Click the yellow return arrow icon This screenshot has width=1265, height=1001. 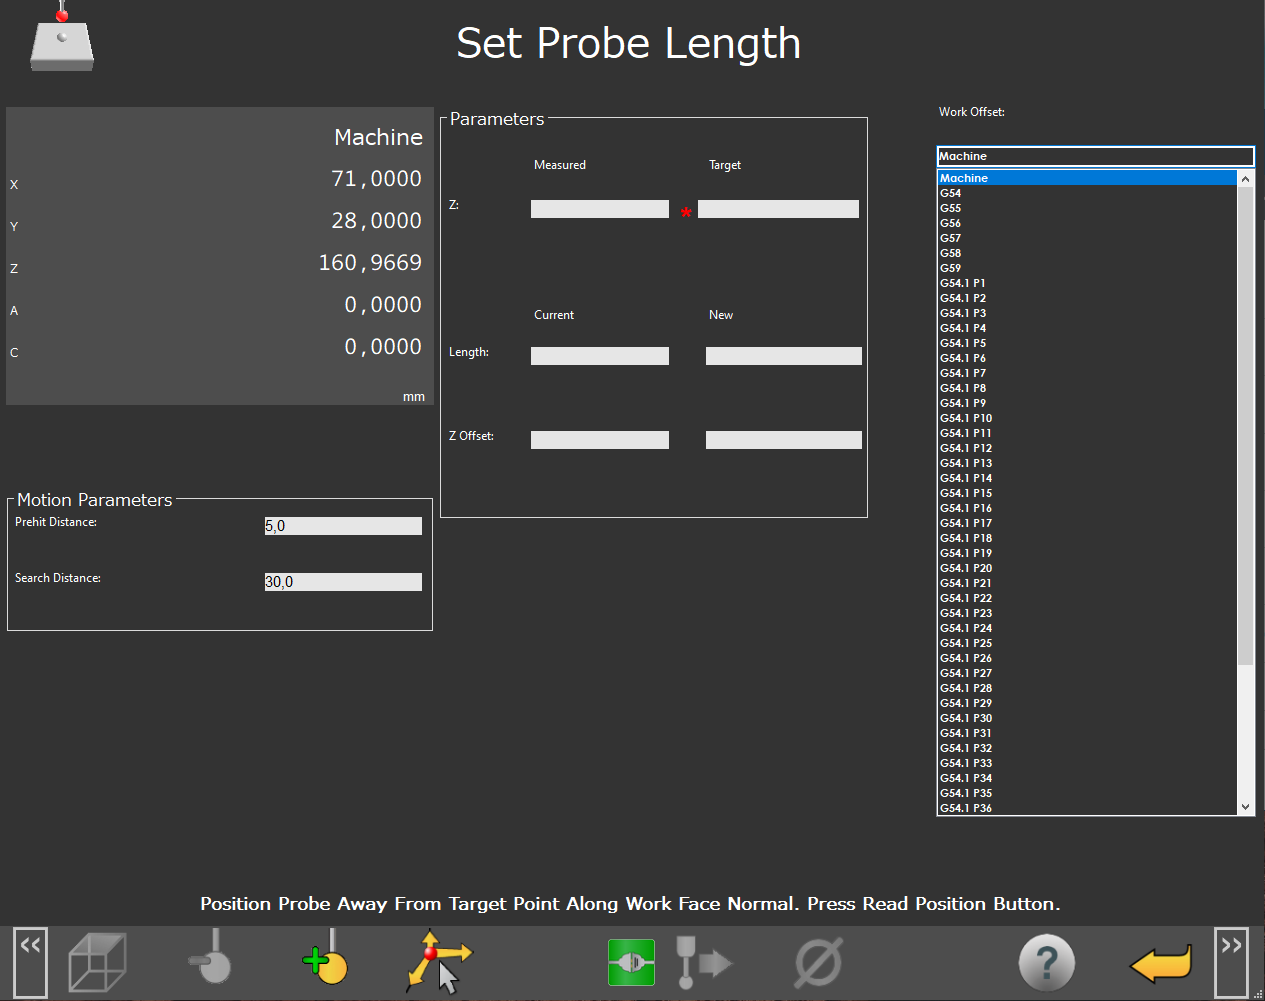[x=1160, y=964]
